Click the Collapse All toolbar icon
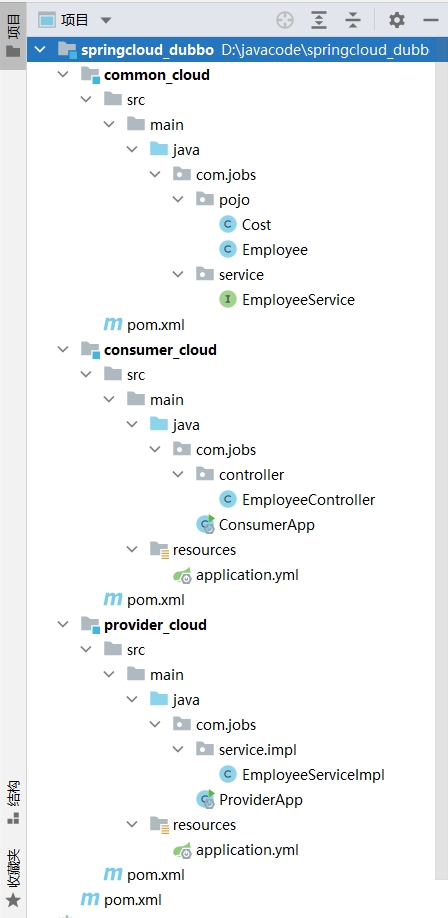This screenshot has height=918, width=448. (353, 20)
